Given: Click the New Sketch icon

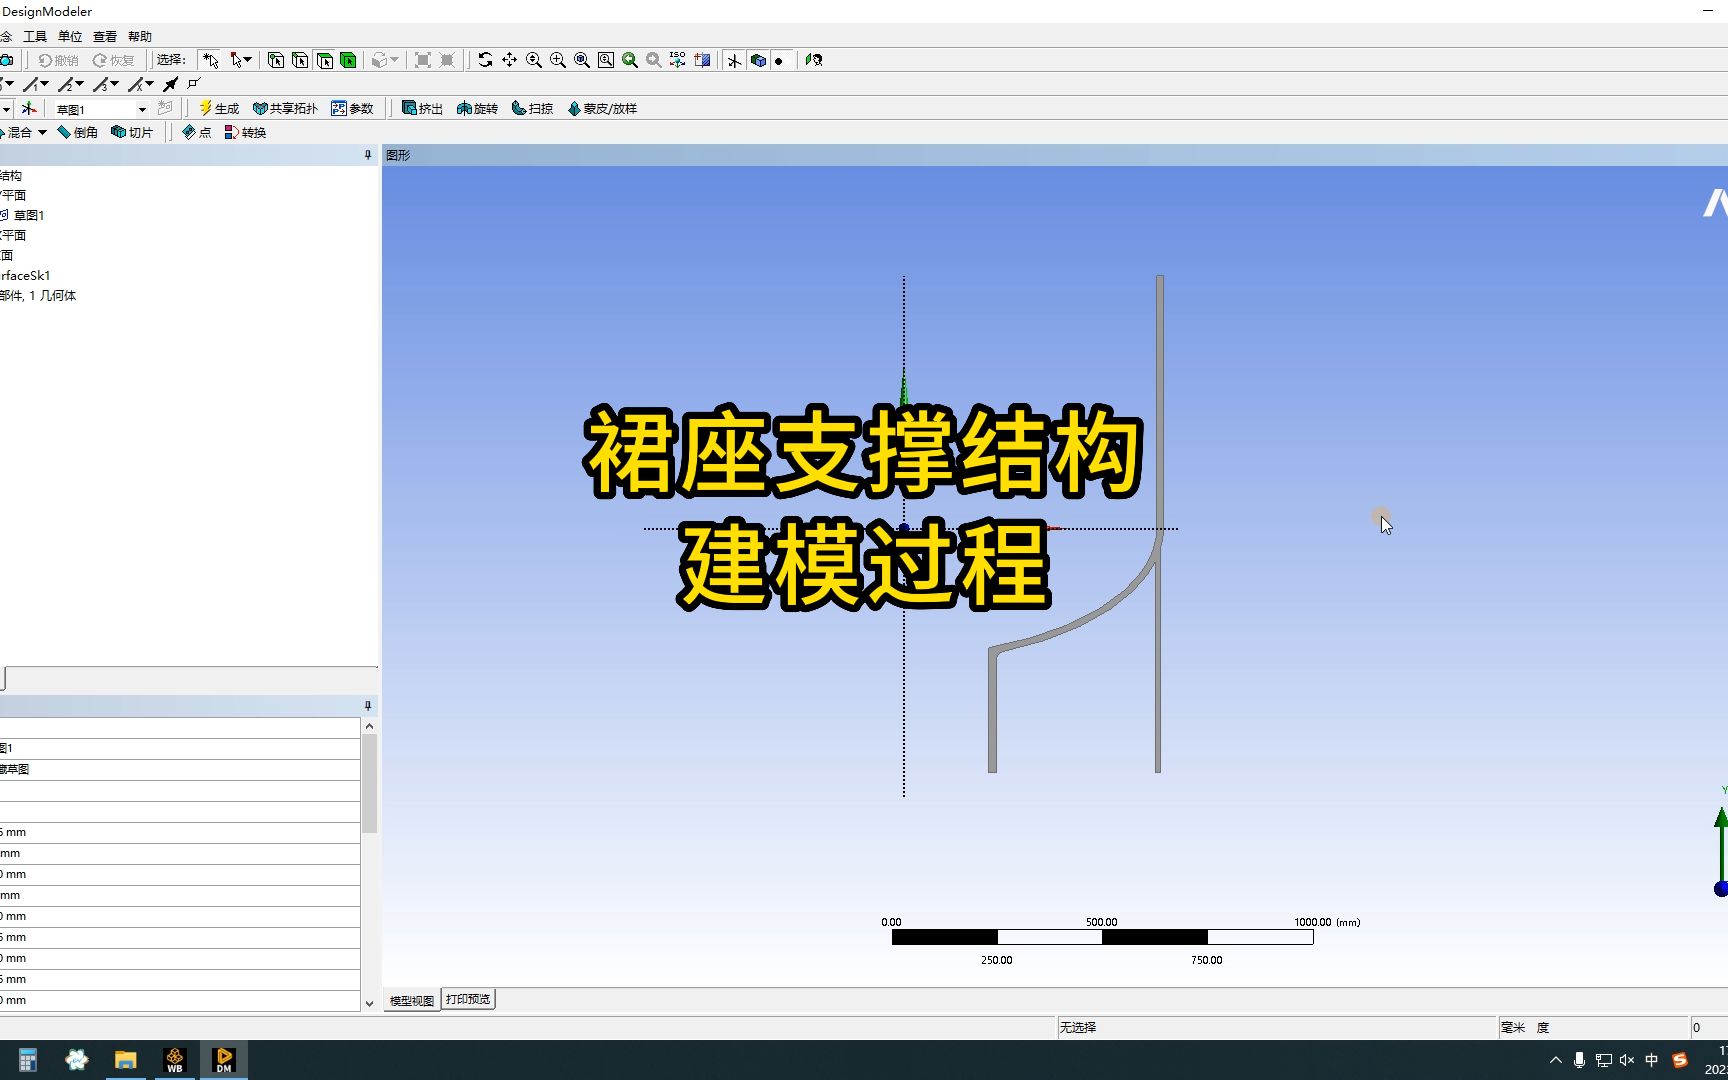Looking at the screenshot, I should [166, 108].
